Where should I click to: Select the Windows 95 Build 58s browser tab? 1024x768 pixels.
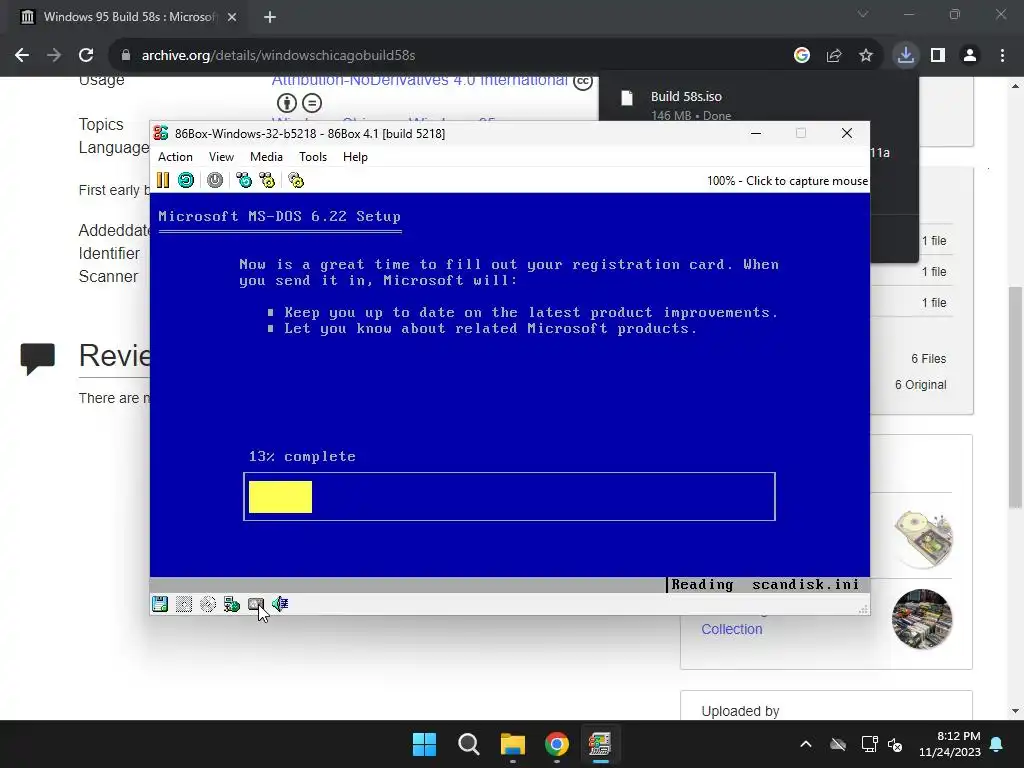tap(128, 17)
